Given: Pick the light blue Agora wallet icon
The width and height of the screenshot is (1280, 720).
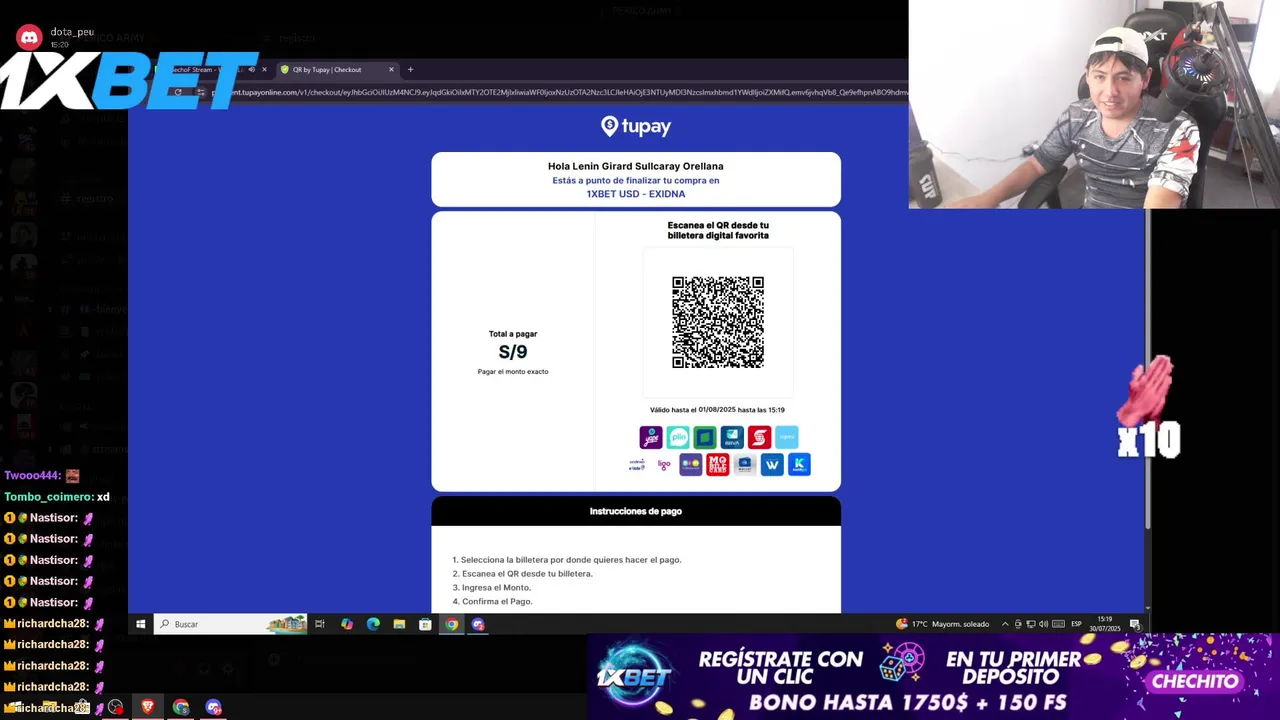Looking at the screenshot, I should (x=787, y=437).
